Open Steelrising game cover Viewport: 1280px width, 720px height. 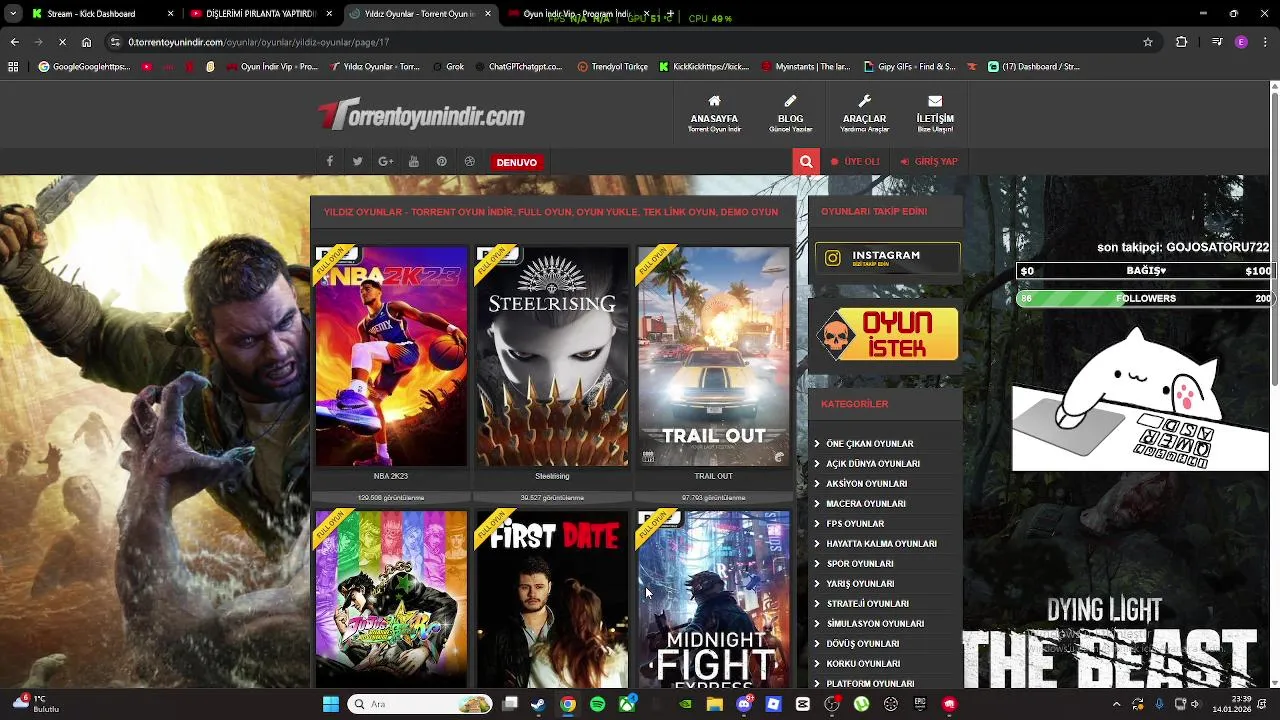pyautogui.click(x=552, y=356)
